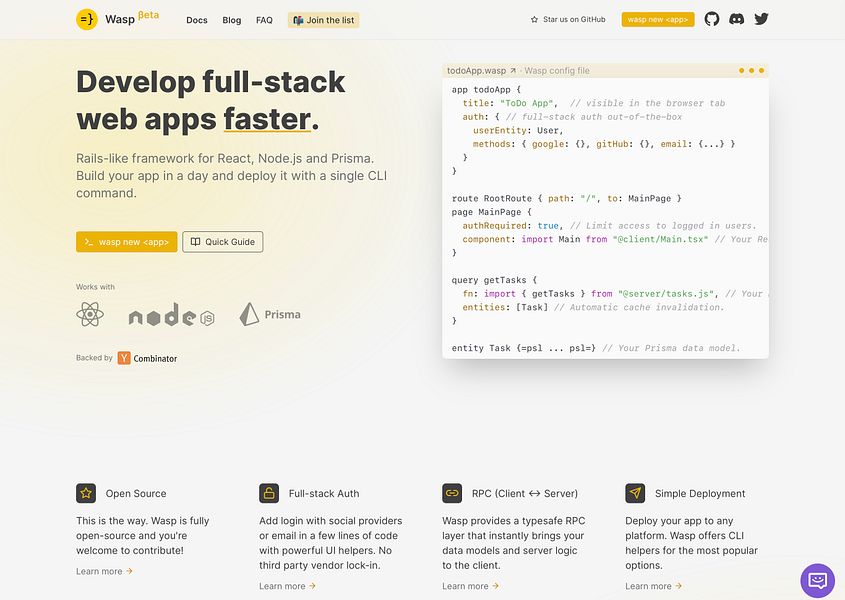Click the Full-stack Auth lock icon
Screen dimensions: 845x600
tap(269, 493)
